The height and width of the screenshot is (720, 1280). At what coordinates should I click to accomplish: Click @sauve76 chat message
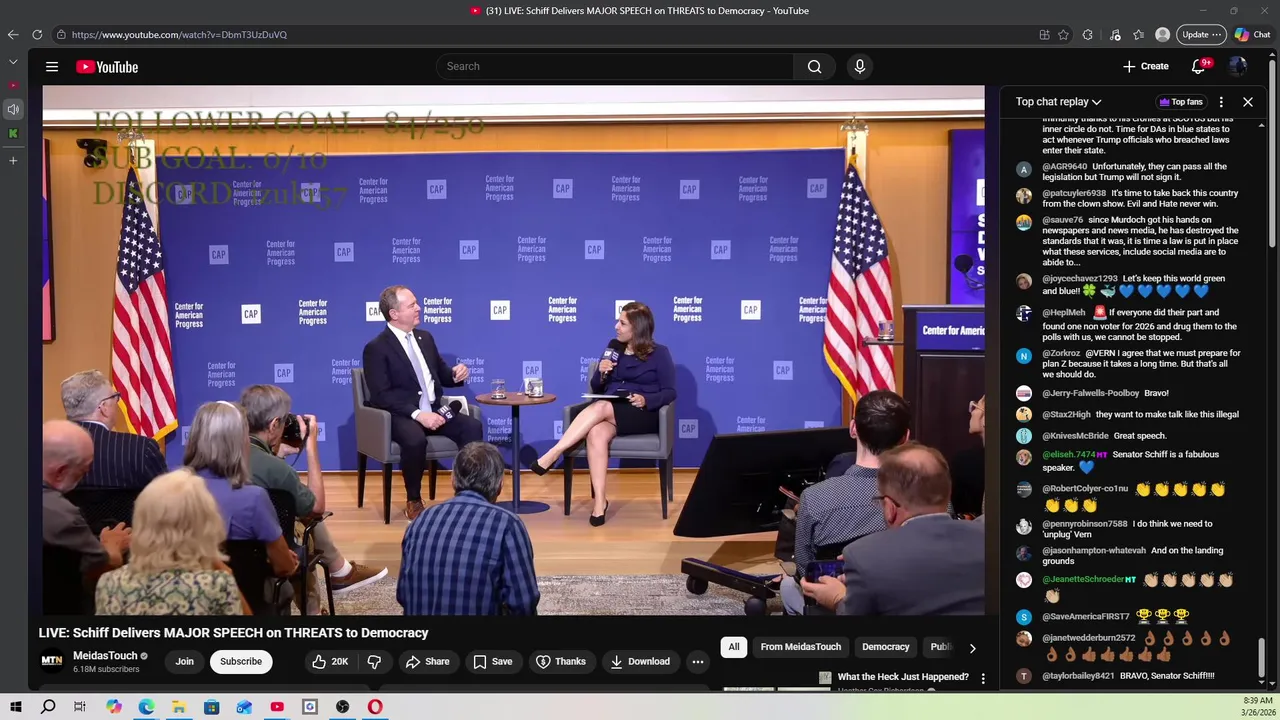(1140, 241)
